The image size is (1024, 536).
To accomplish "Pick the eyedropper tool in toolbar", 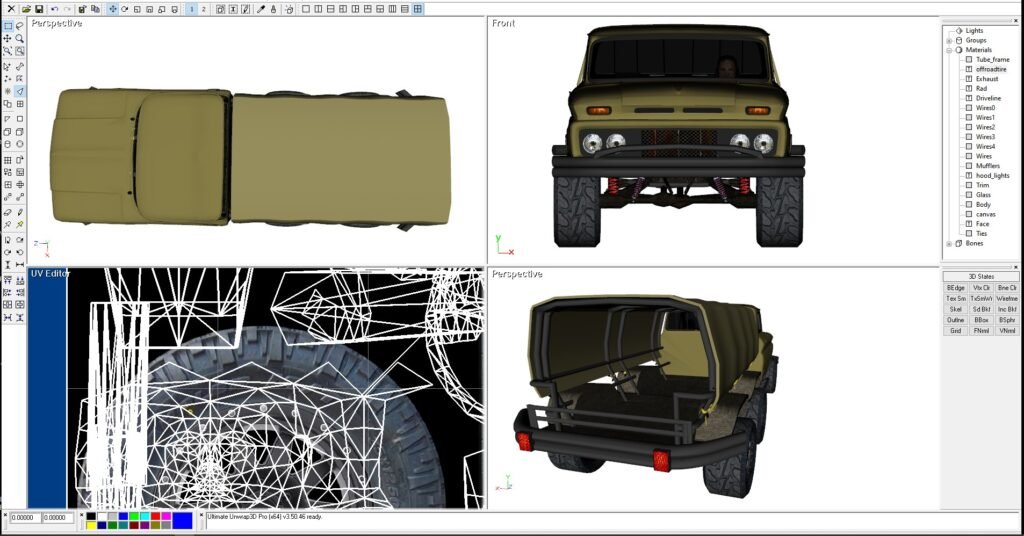I will click(x=261, y=9).
